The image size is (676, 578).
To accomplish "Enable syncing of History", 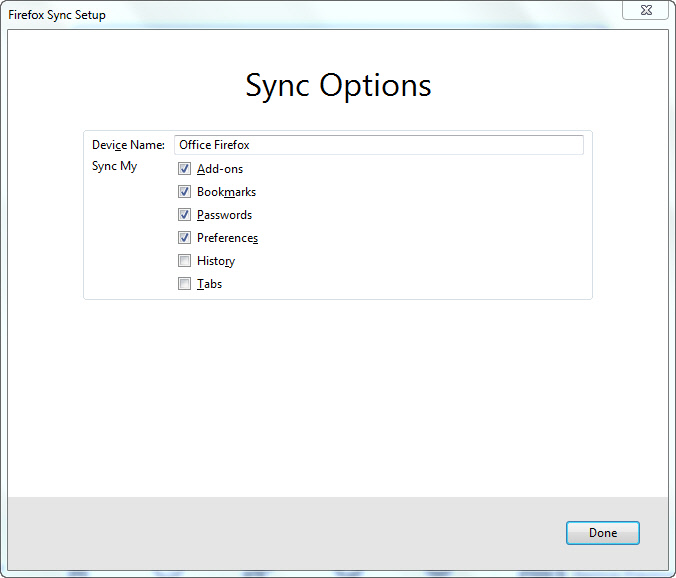I will tap(184, 260).
